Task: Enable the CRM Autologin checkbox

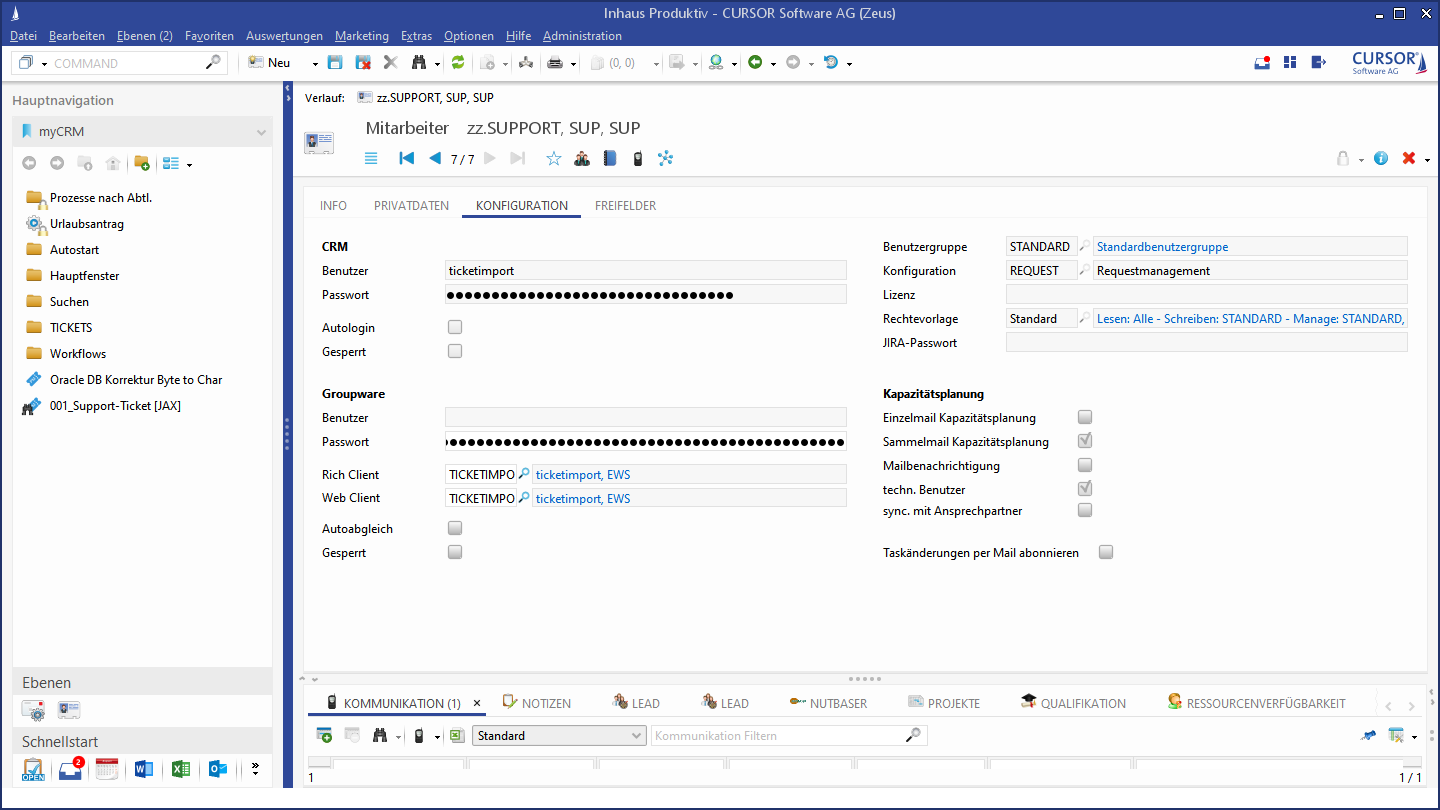Action: point(455,327)
